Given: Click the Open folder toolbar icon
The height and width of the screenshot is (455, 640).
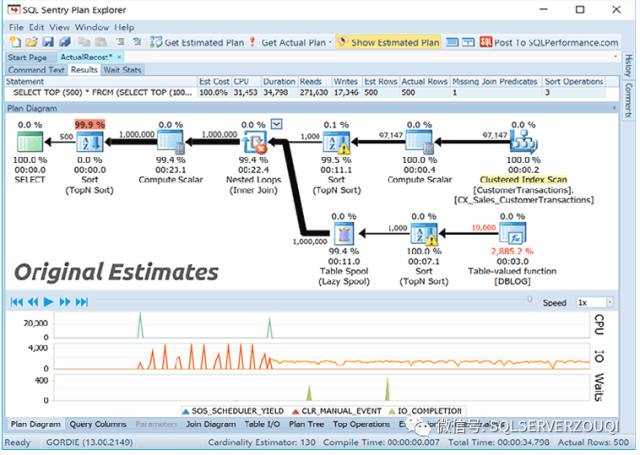Looking at the screenshot, I should [x=31, y=42].
